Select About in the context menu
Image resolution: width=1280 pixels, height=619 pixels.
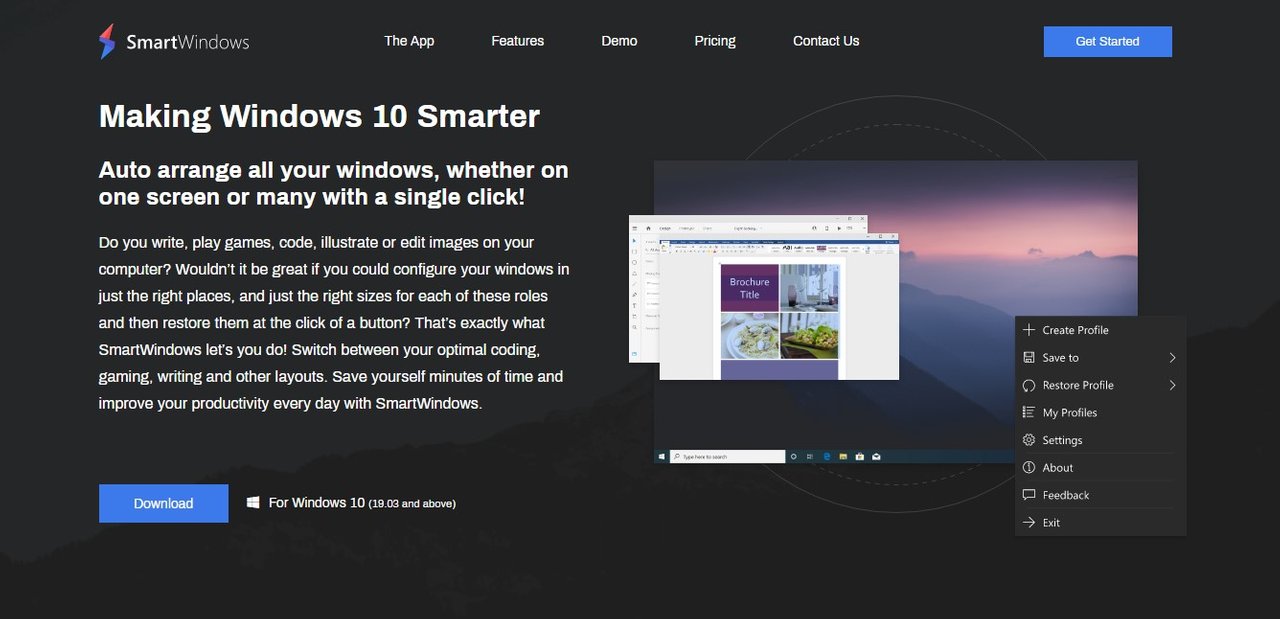1100,467
